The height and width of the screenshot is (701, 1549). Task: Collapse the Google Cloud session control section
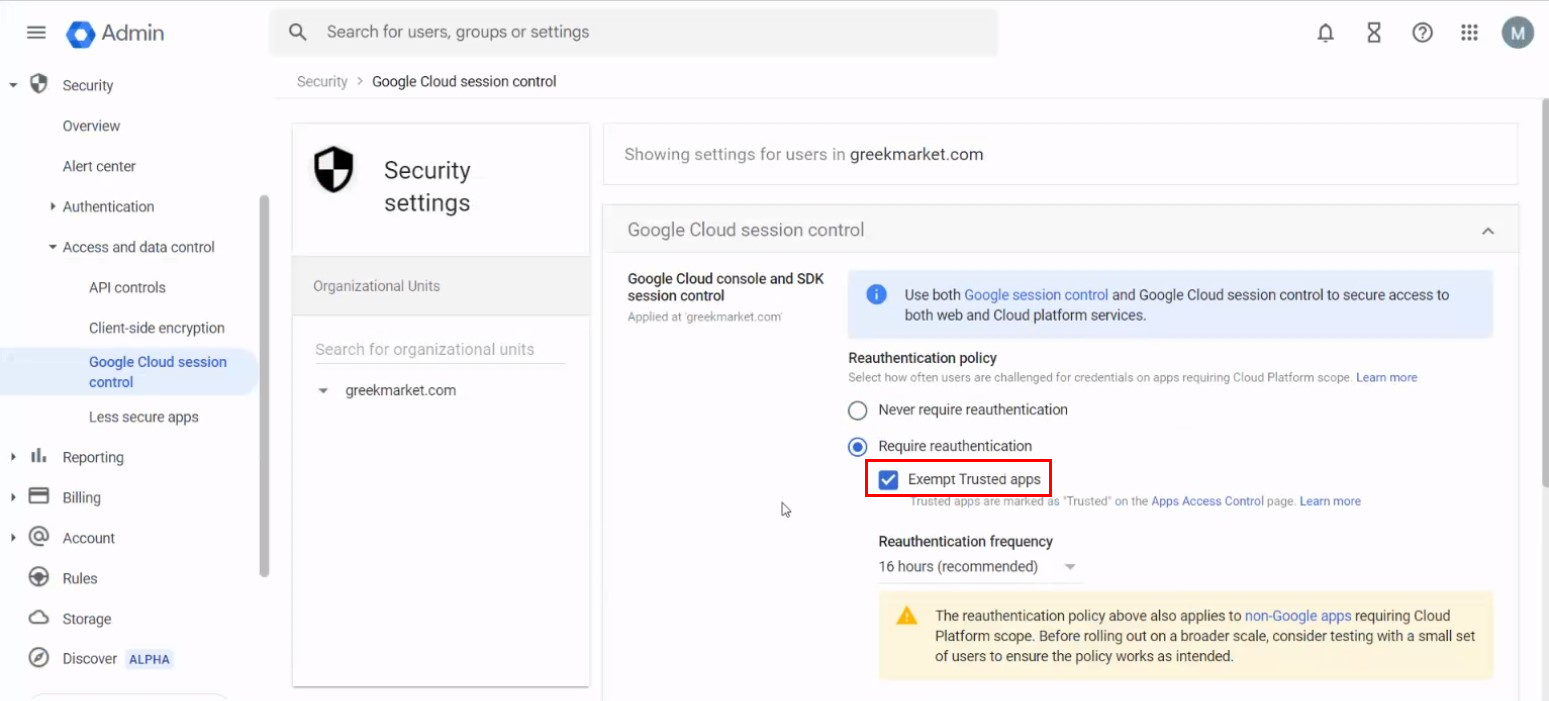pos(1488,231)
